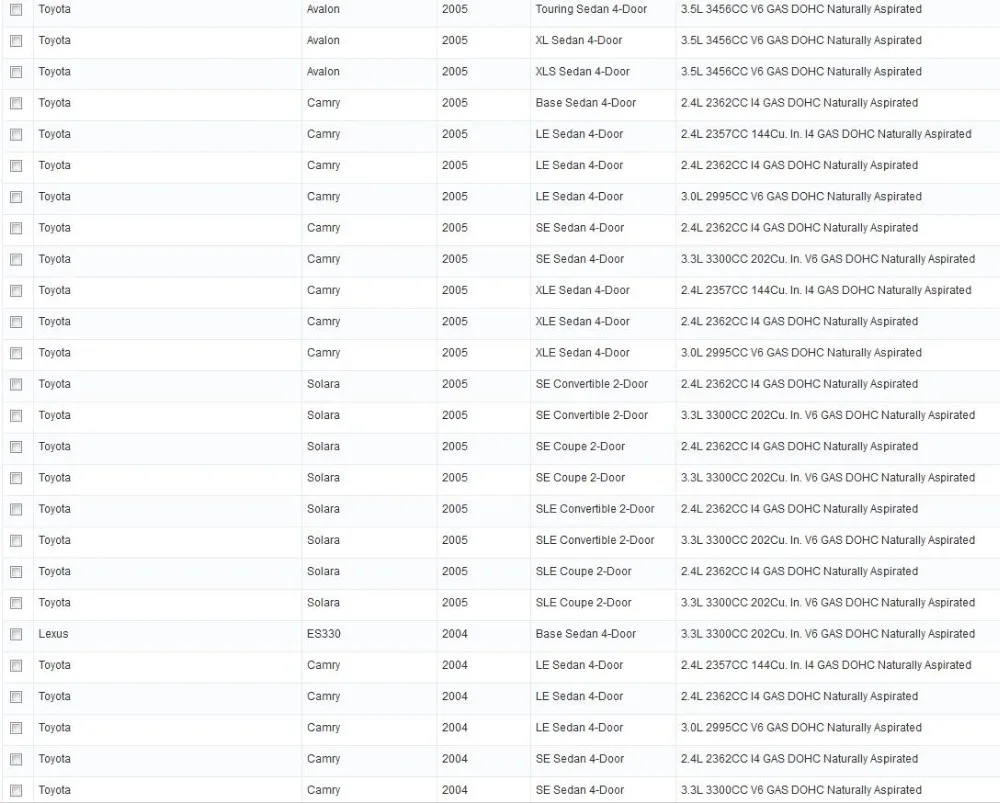Screen dimensions: 1000x803
Task: Select the 2004 Camry LE 3.0L V6 checkbox
Action: 16,728
